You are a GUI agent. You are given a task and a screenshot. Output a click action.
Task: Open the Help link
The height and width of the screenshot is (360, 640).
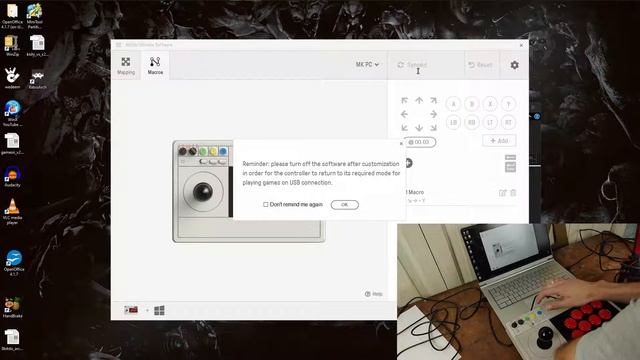[x=373, y=294]
